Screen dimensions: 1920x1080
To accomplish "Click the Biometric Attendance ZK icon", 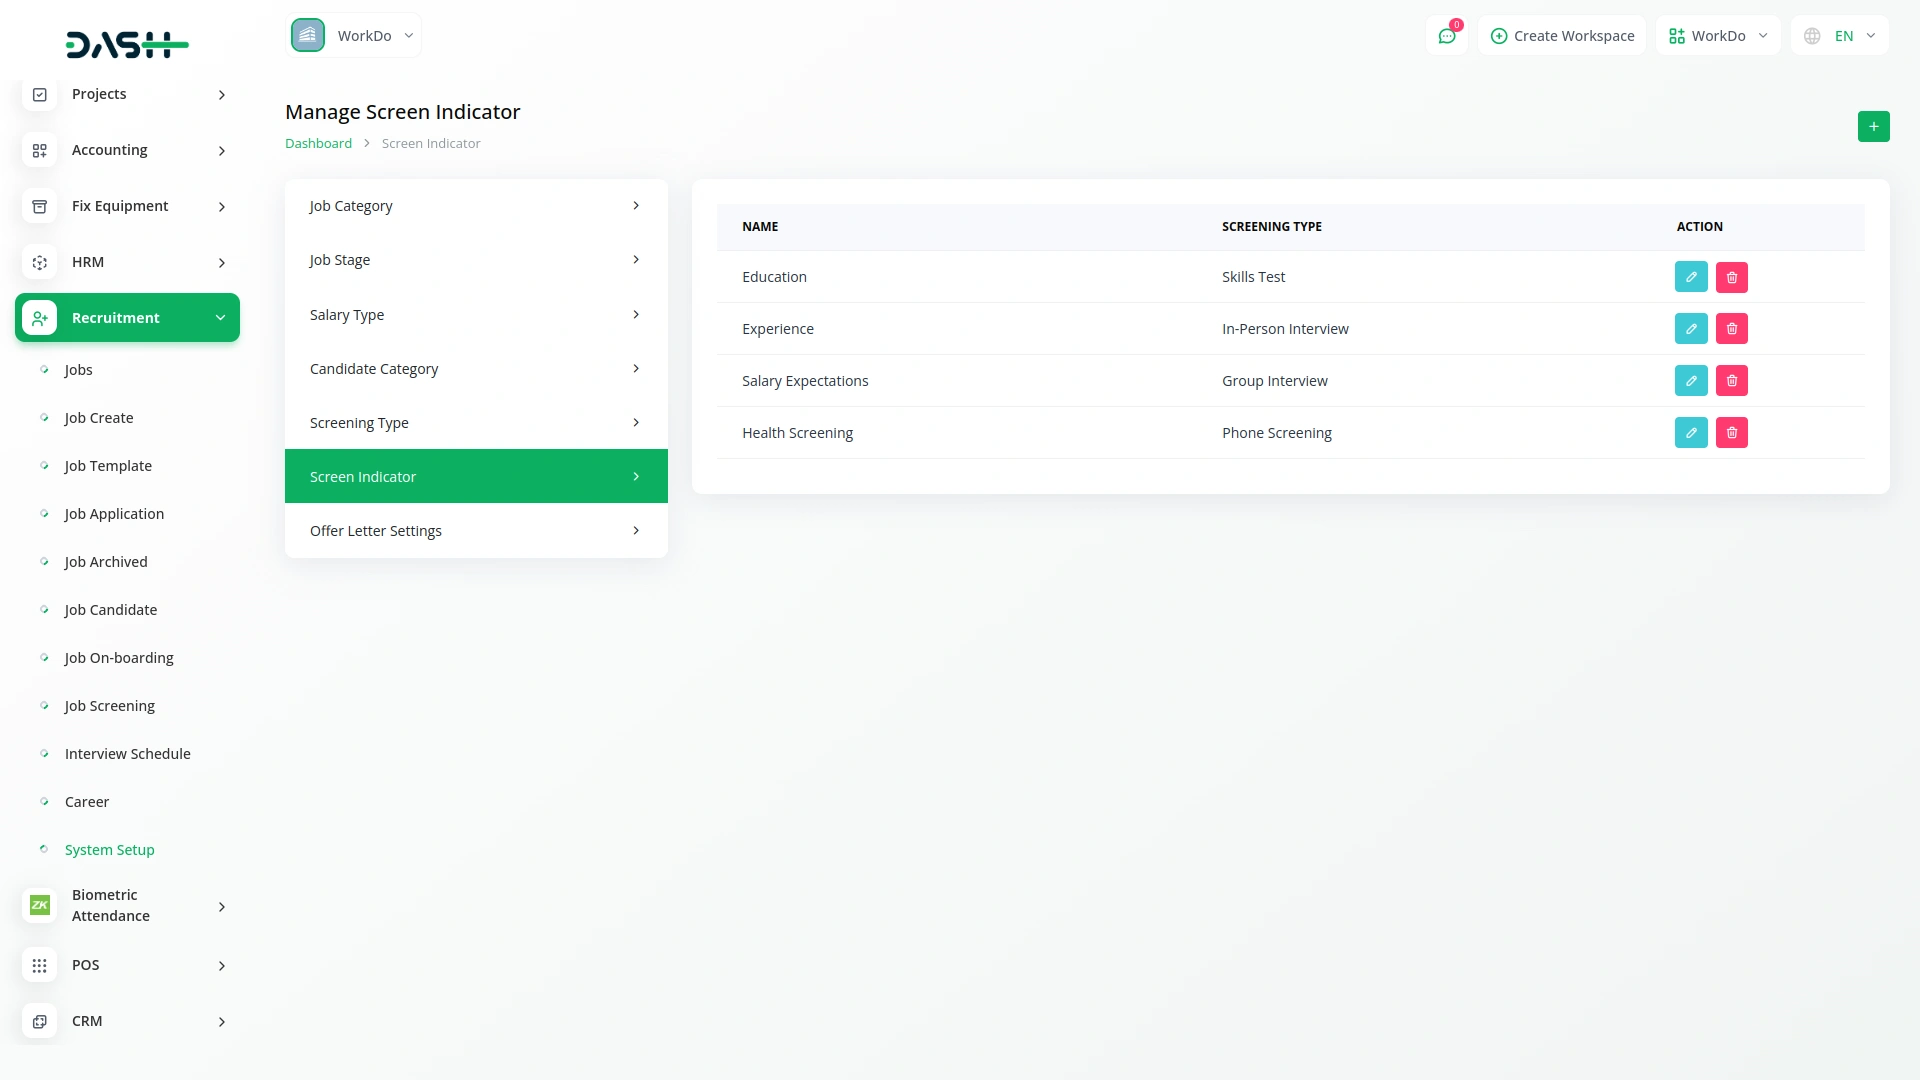I will (x=40, y=905).
